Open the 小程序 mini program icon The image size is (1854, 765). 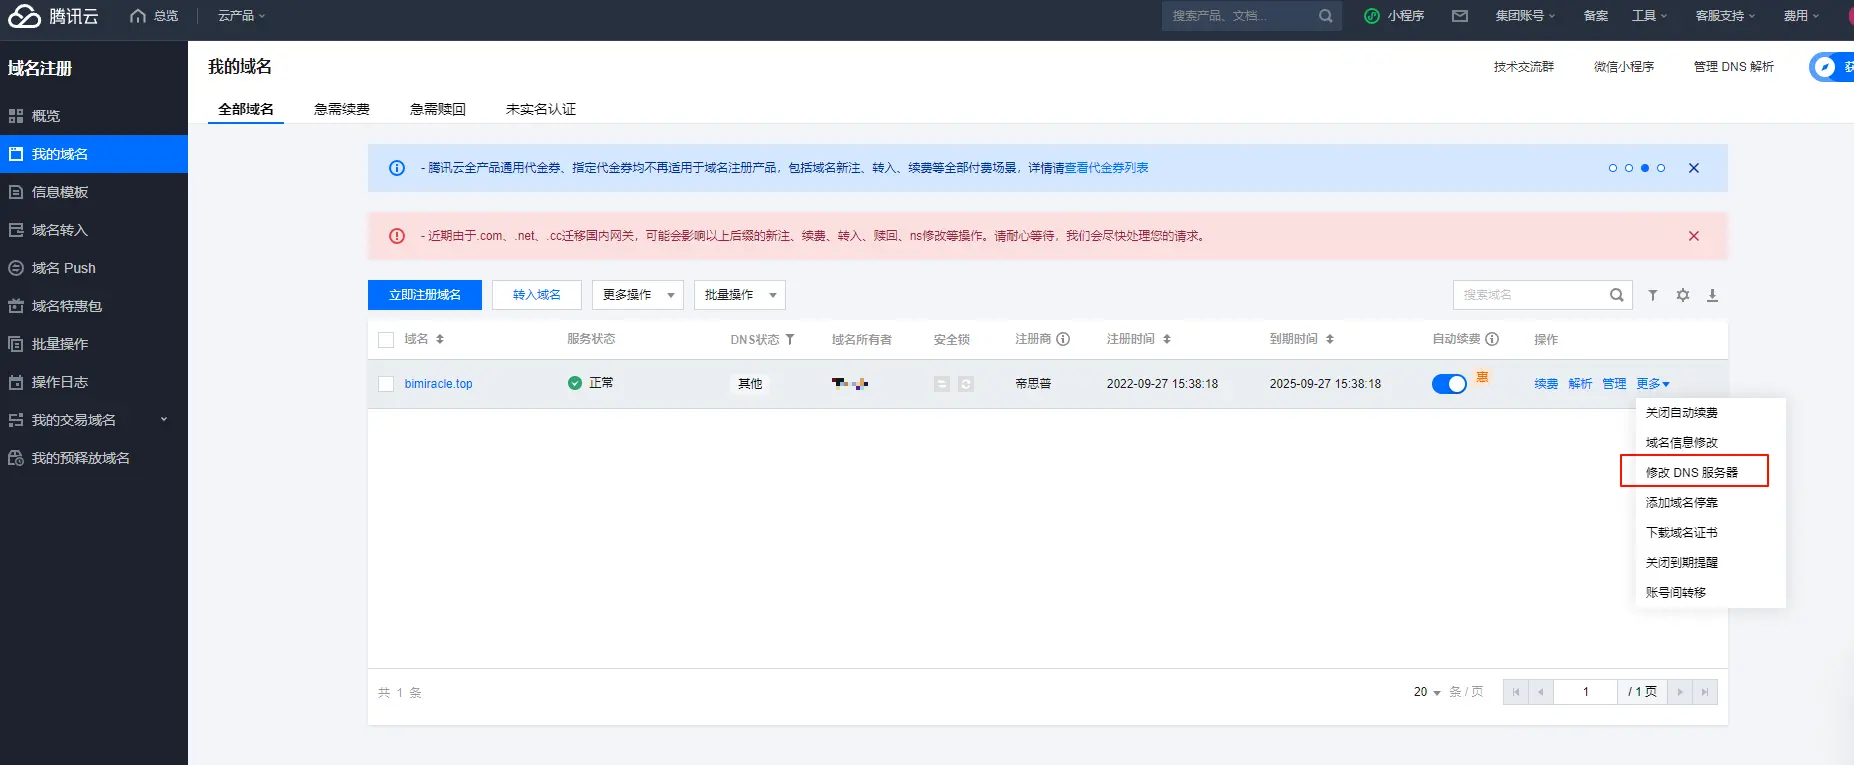pos(1372,16)
